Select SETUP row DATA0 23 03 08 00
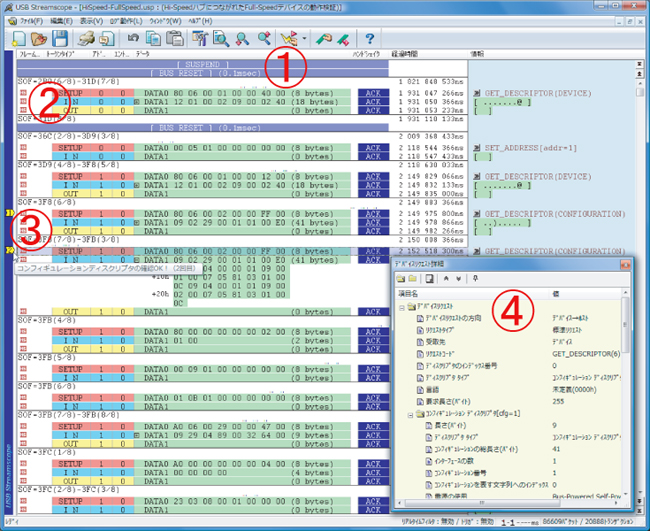The image size is (650, 531). 203,501
